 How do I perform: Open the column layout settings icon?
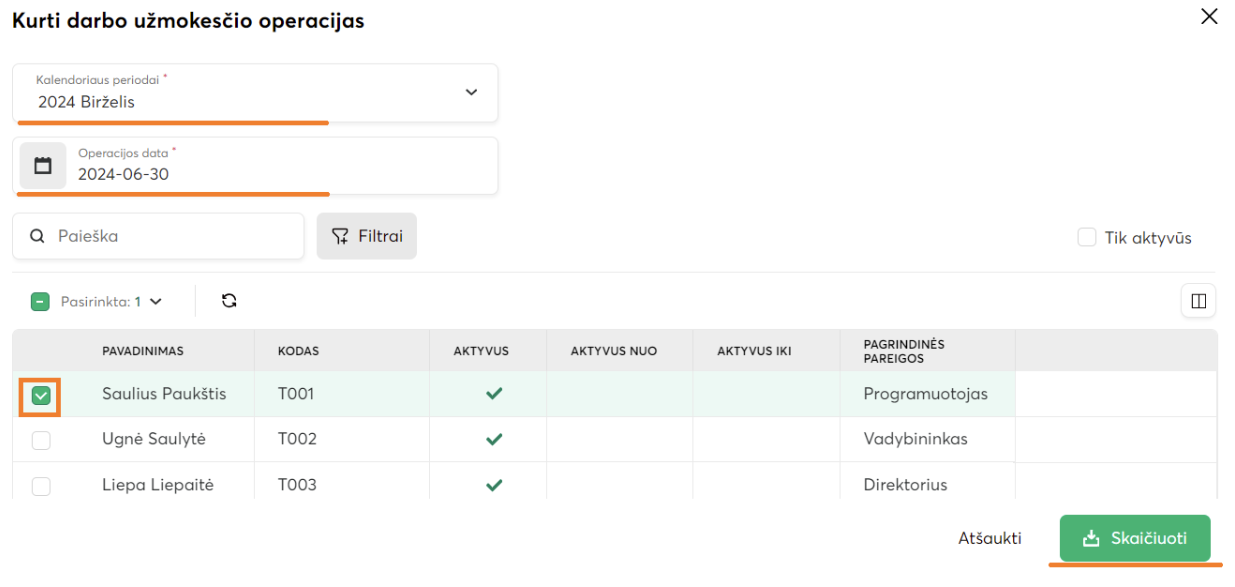tap(1198, 300)
